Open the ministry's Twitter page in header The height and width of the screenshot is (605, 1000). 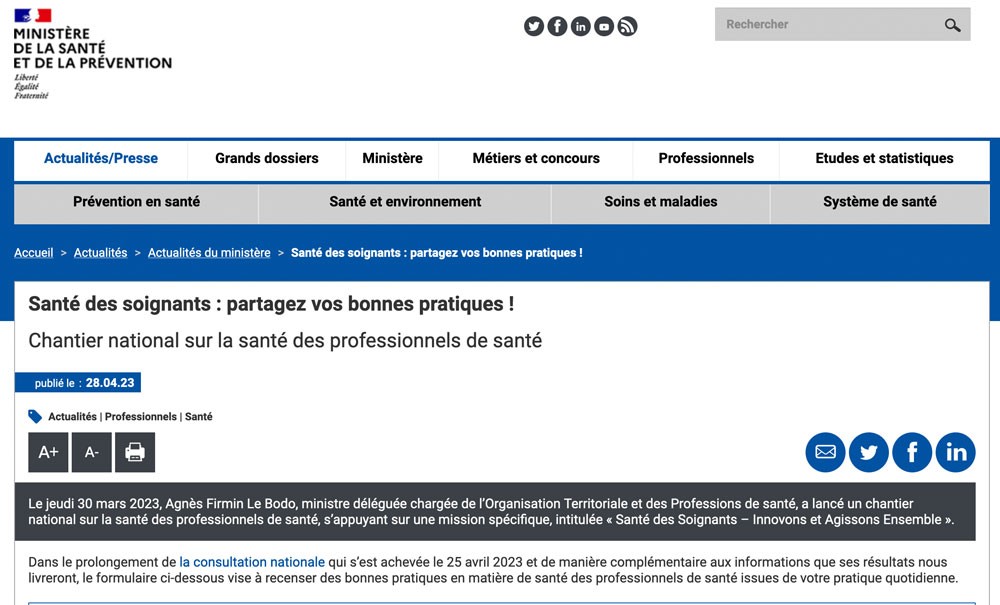tap(534, 27)
